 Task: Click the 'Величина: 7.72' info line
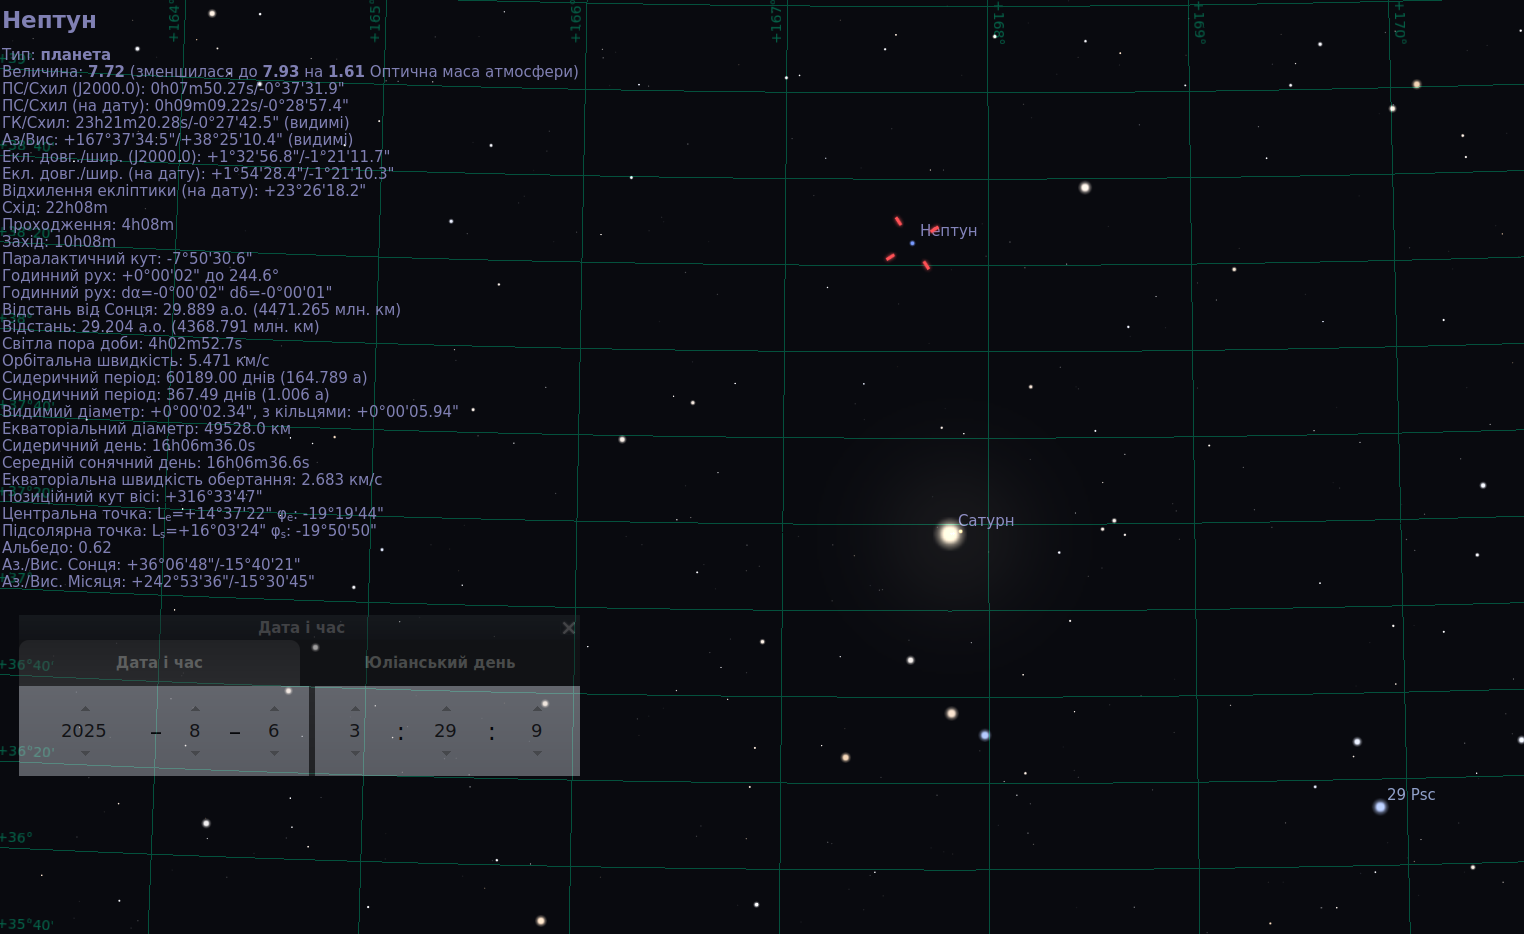pos(290,71)
